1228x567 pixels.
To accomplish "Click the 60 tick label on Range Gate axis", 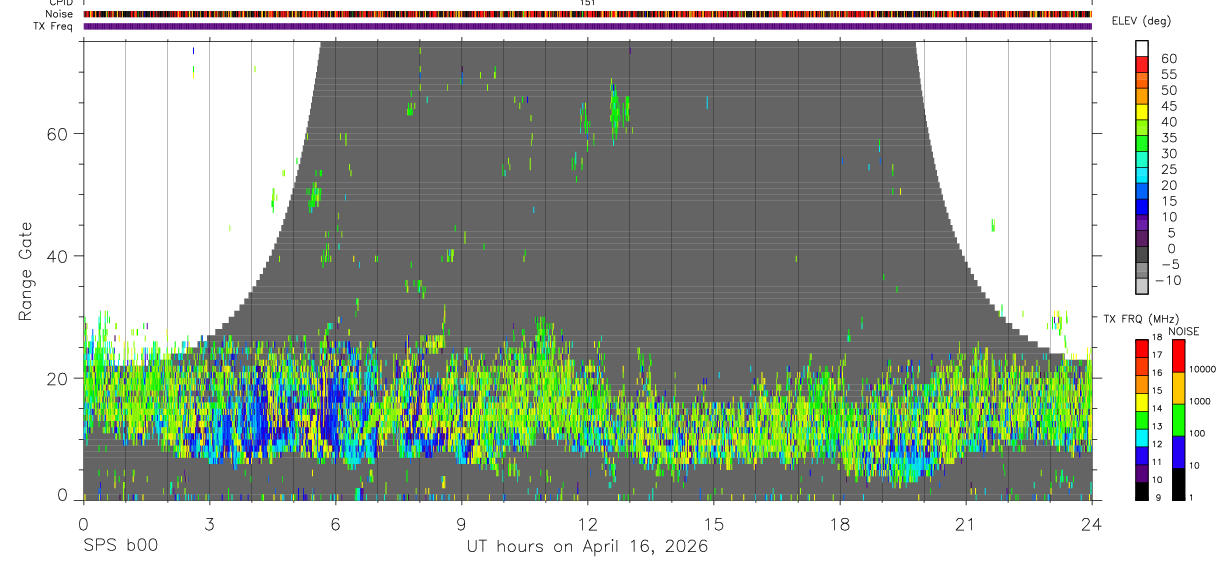I will click(x=59, y=133).
